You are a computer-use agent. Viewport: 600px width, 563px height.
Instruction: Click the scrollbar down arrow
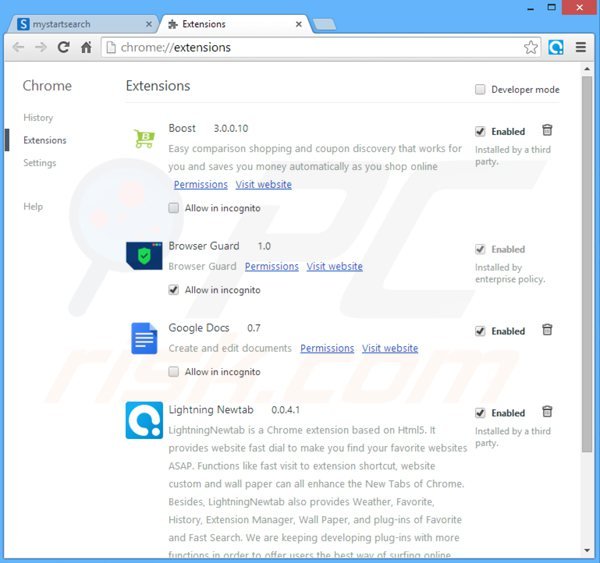tap(587, 550)
